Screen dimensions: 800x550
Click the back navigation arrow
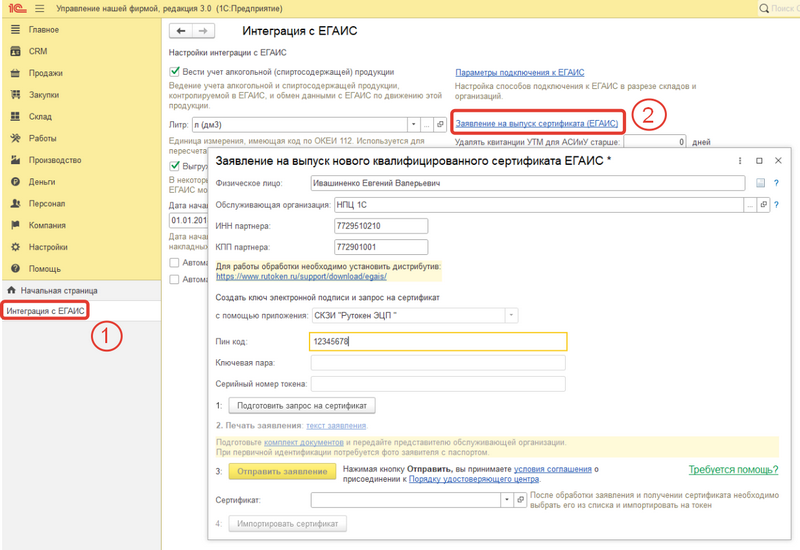181,31
